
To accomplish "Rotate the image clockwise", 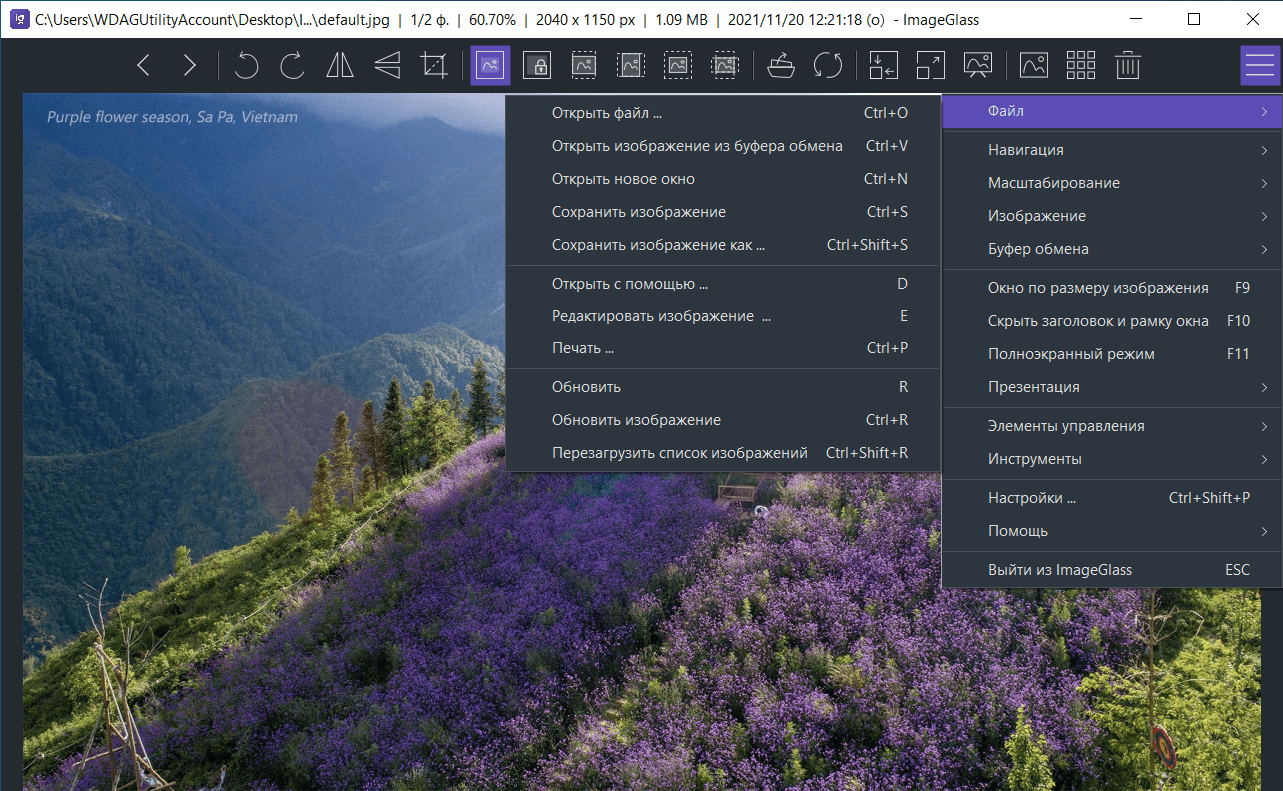I will click(x=293, y=66).
